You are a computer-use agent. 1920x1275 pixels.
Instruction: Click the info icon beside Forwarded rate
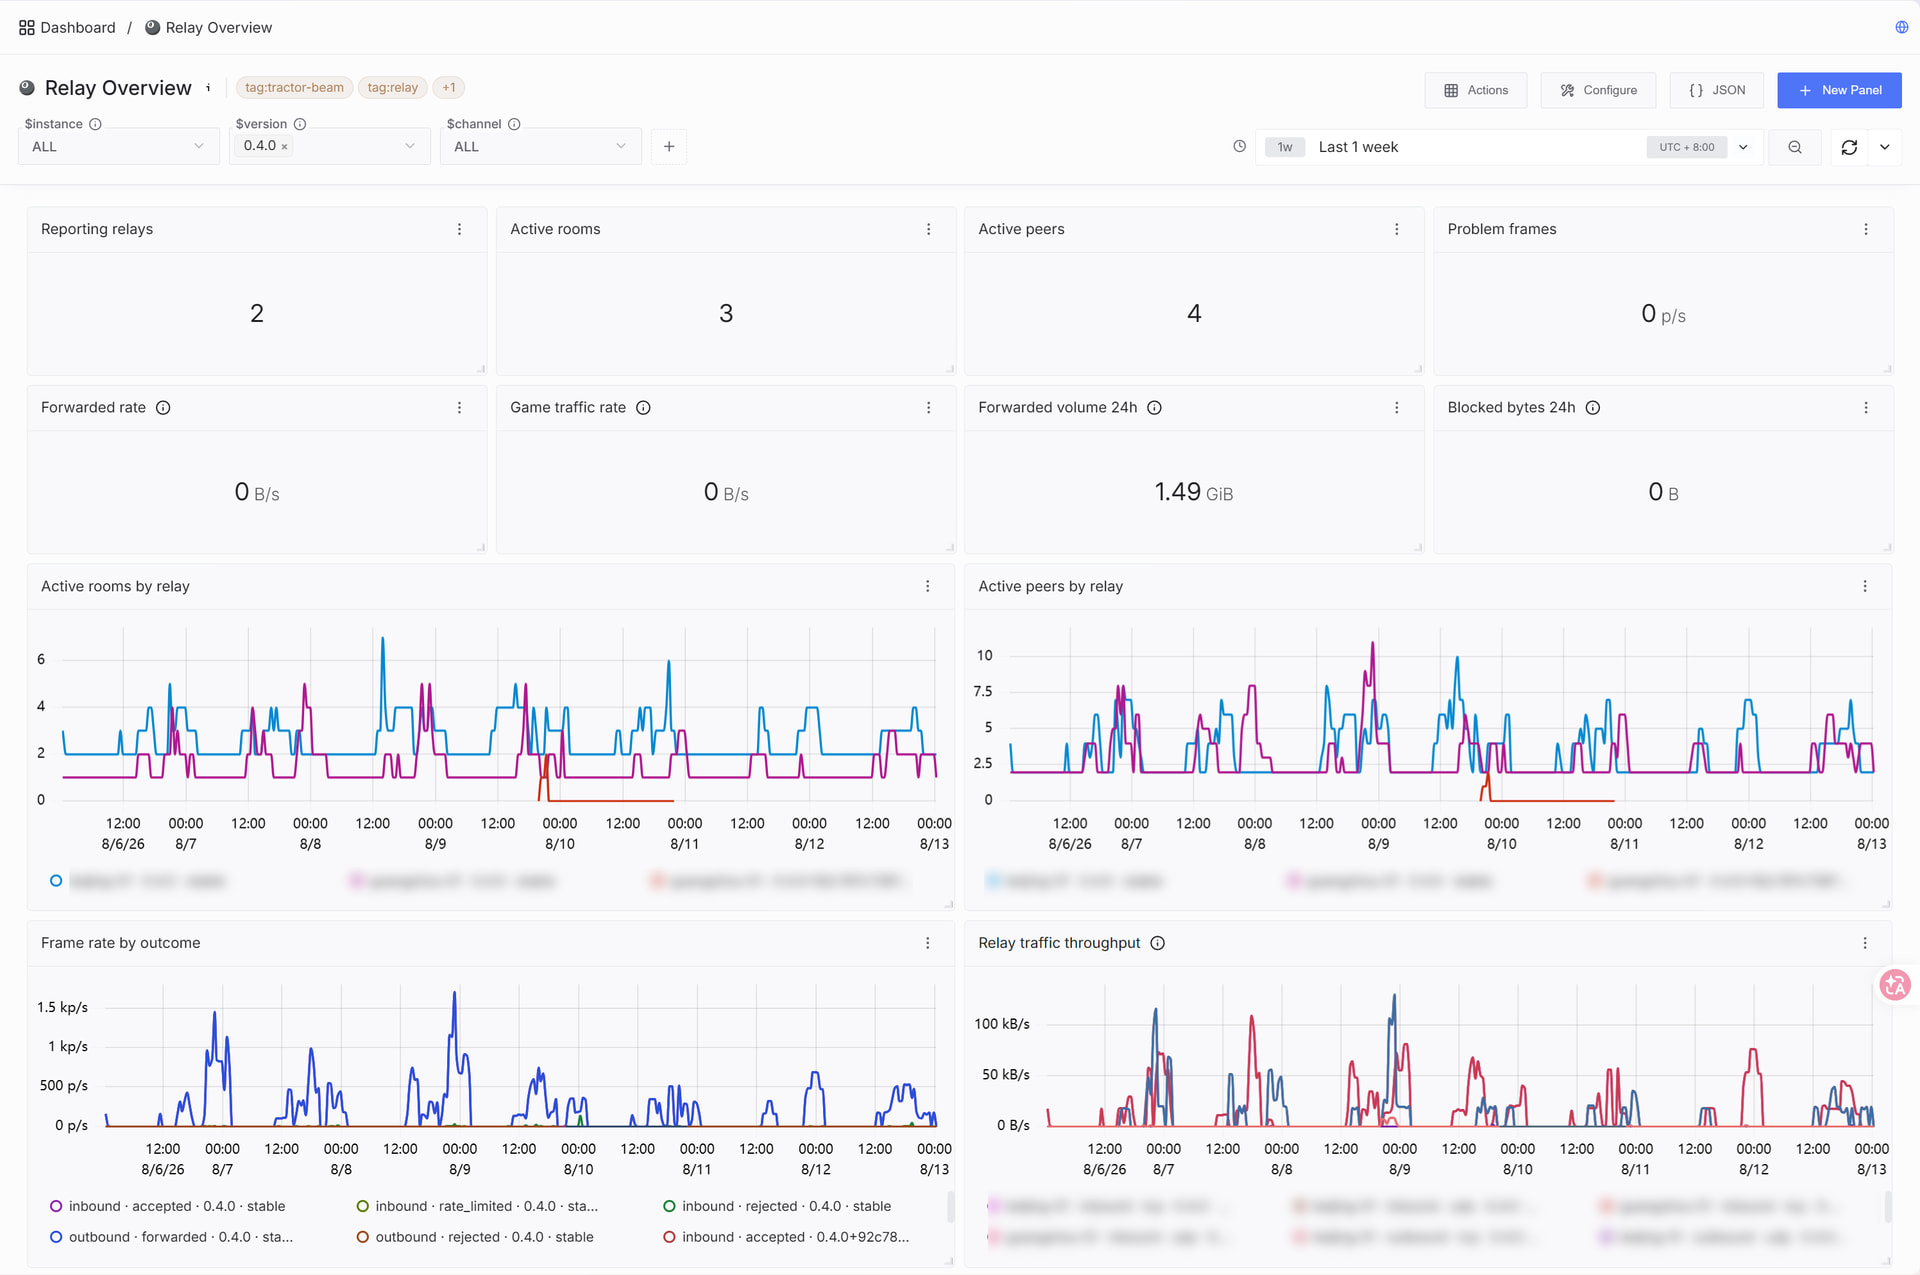pyautogui.click(x=163, y=407)
